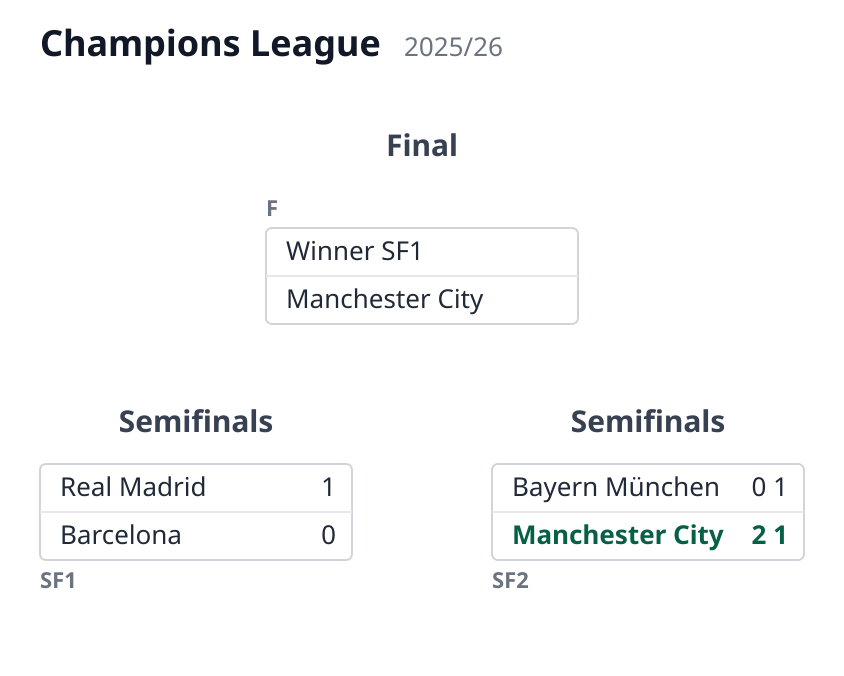844x676 pixels.
Task: Click the Final round heading
Action: tap(422, 145)
